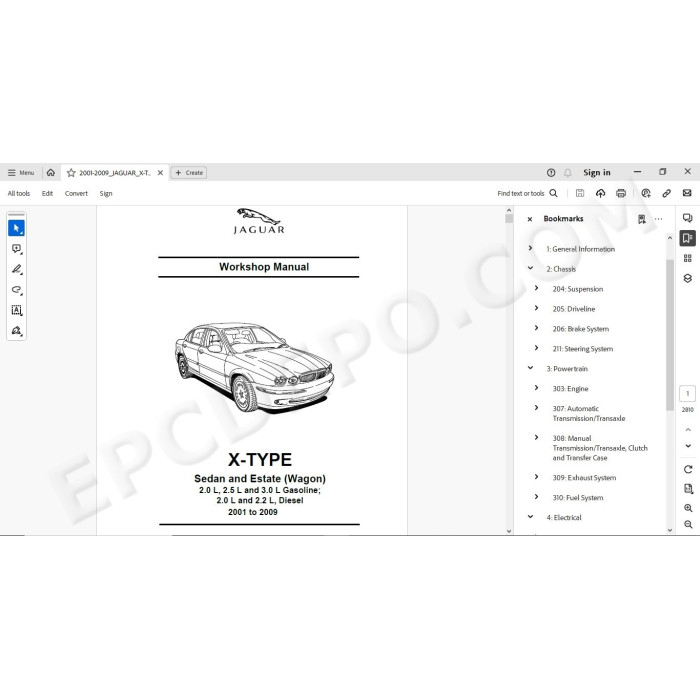Collapse 3: Powertrain bookmark
Viewport: 700px width, 700px height.
[x=530, y=368]
